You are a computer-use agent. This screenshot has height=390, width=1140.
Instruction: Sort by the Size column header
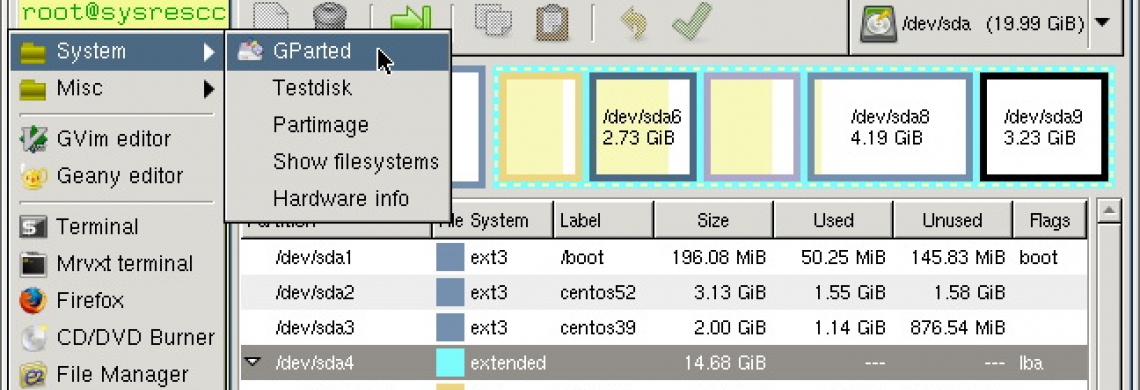(x=713, y=220)
